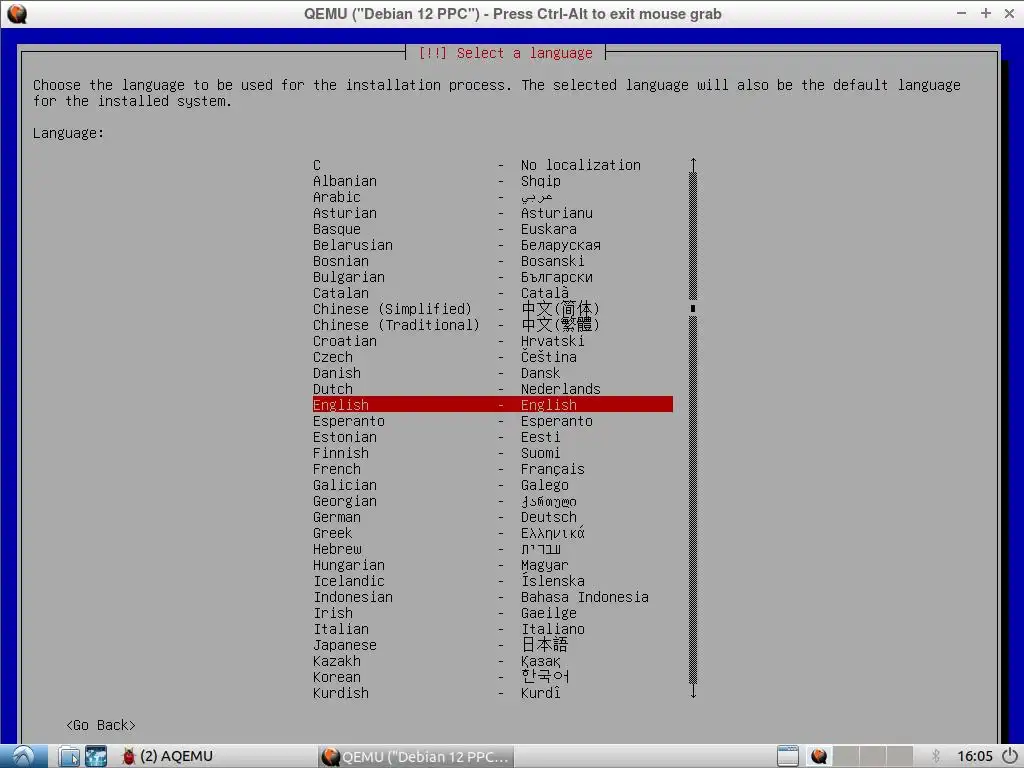
Task: Click the show desktop window icon in the tray
Action: 788,756
